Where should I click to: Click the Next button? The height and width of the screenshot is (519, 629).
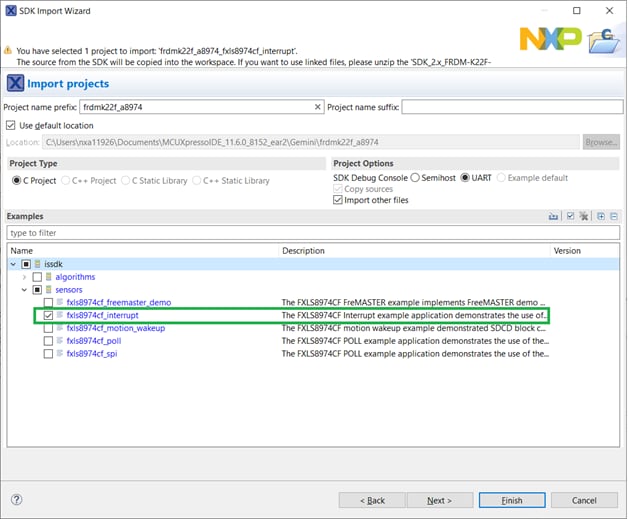point(439,500)
